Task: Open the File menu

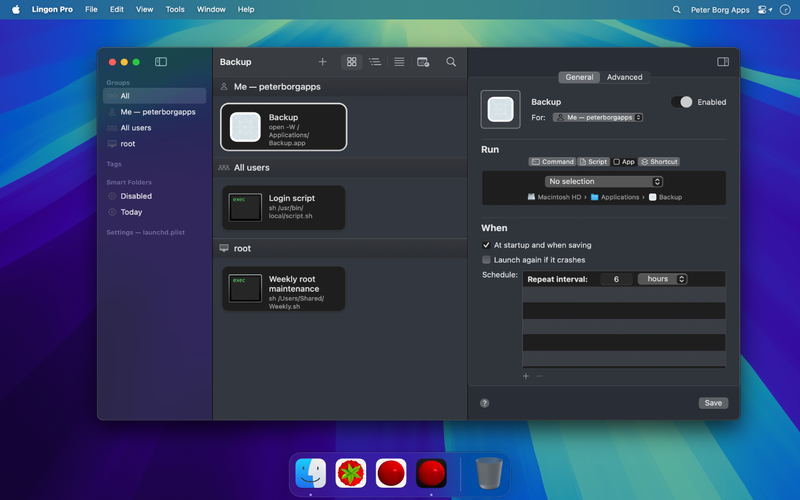Action: 91,10
